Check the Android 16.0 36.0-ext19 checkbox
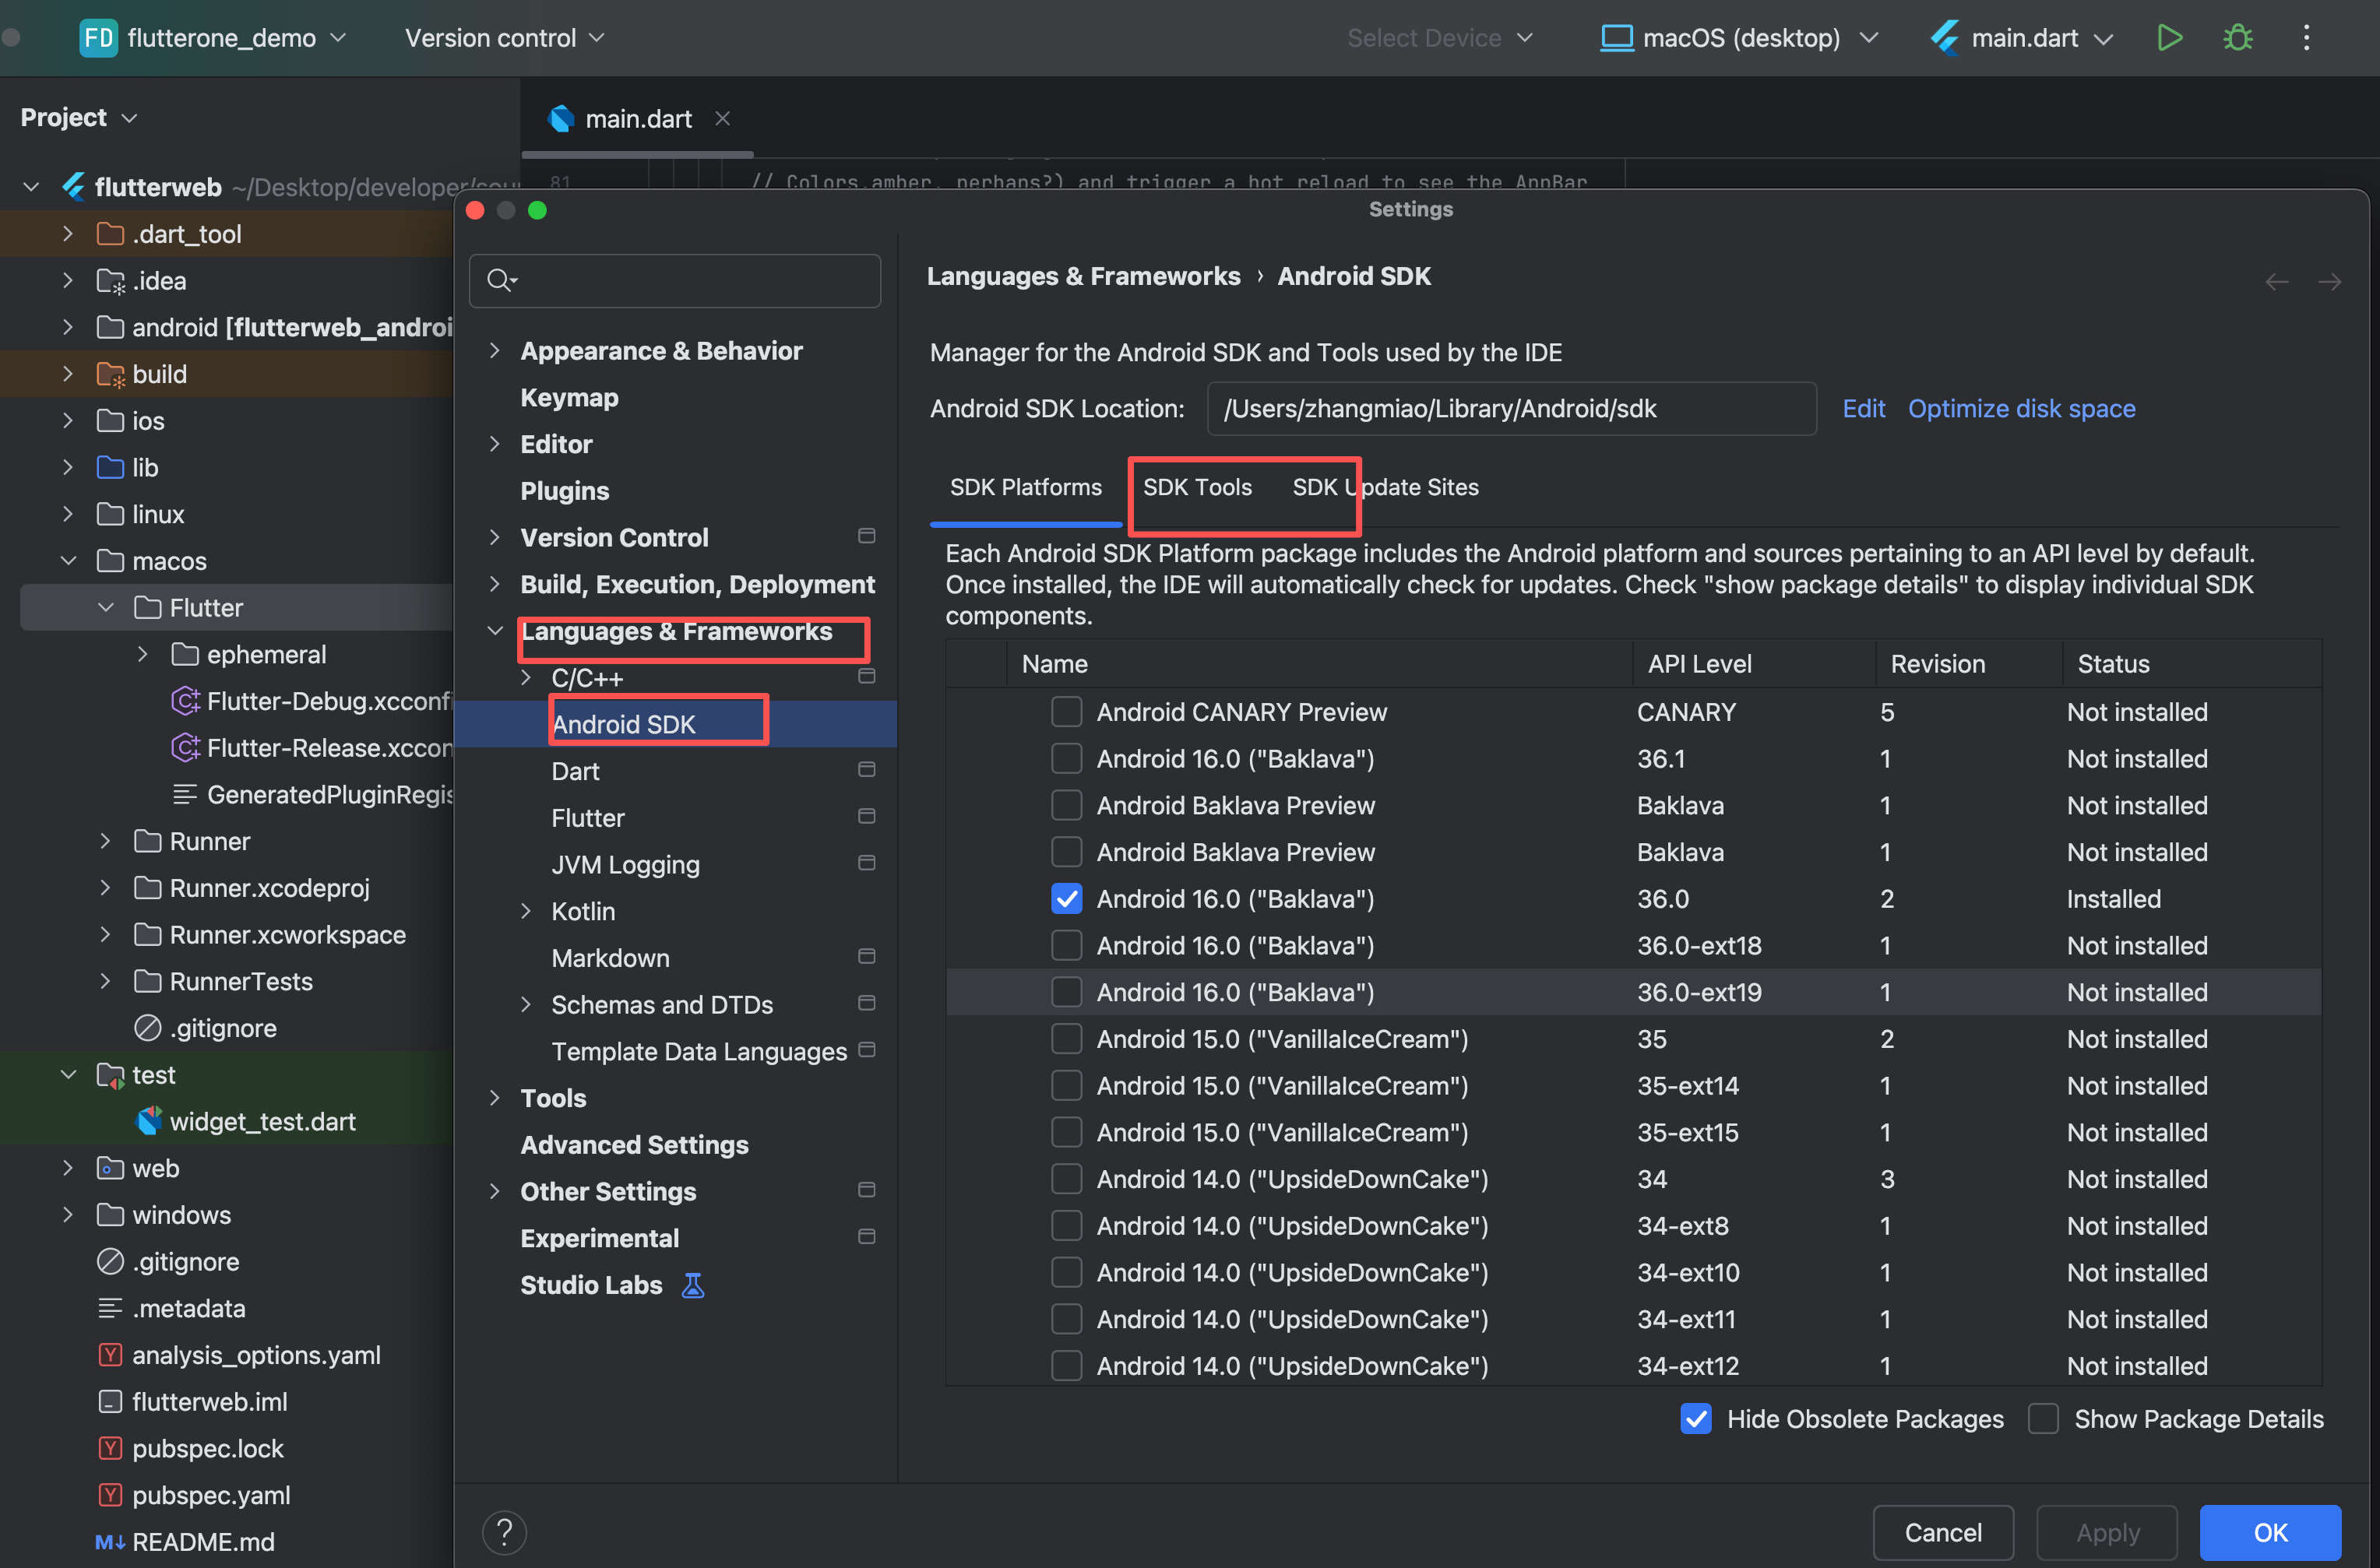 point(1066,992)
